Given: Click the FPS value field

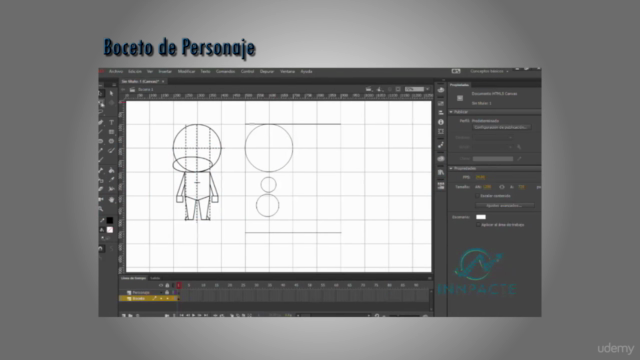Looking at the screenshot, I should (x=480, y=177).
